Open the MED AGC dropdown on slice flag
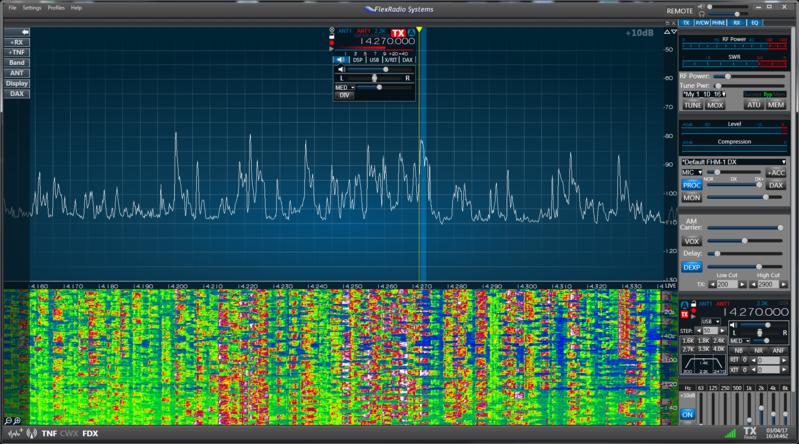 coord(344,88)
